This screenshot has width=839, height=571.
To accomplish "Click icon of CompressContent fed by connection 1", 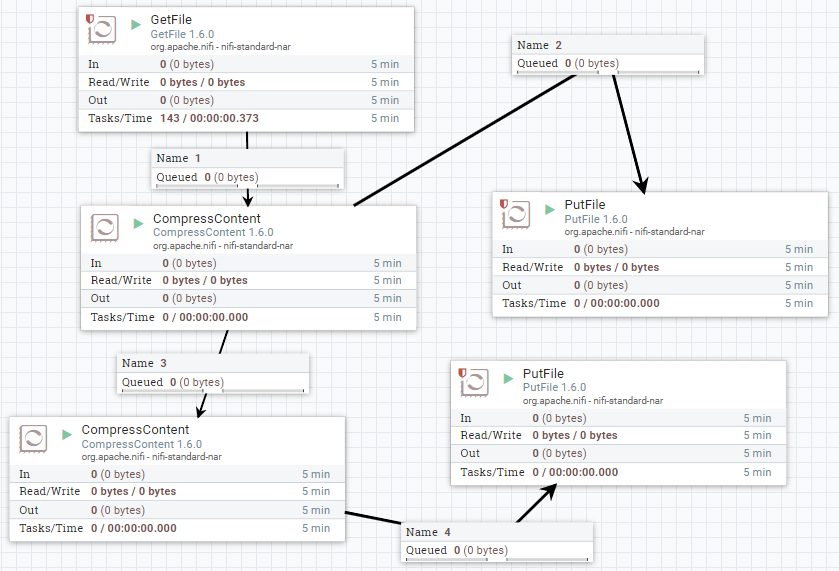I will [104, 227].
